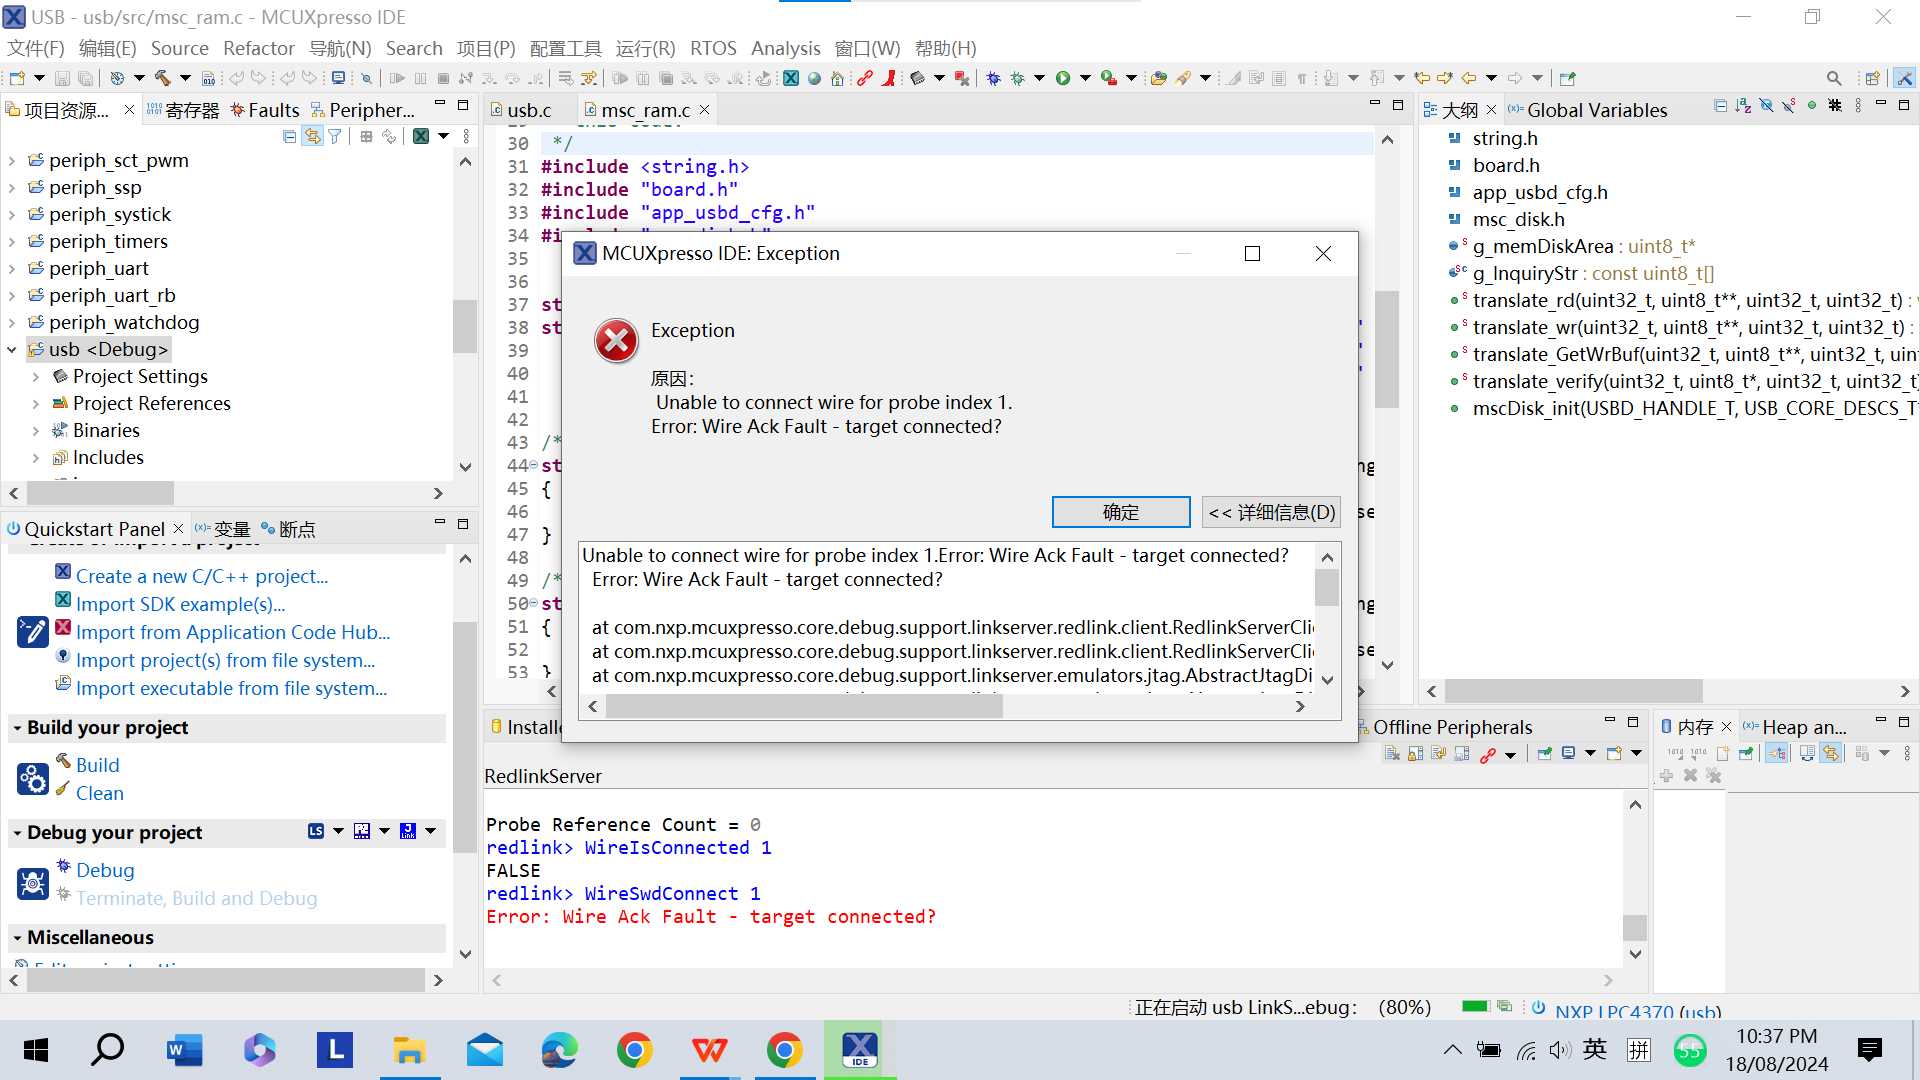Viewport: 1920px width, 1080px height.
Task: Click Sort alphabetically icon in Outline panel
Action: [x=1743, y=106]
